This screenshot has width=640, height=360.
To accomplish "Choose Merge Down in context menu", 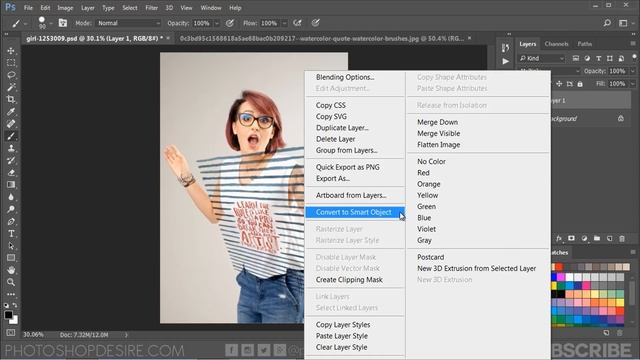I will coord(438,122).
